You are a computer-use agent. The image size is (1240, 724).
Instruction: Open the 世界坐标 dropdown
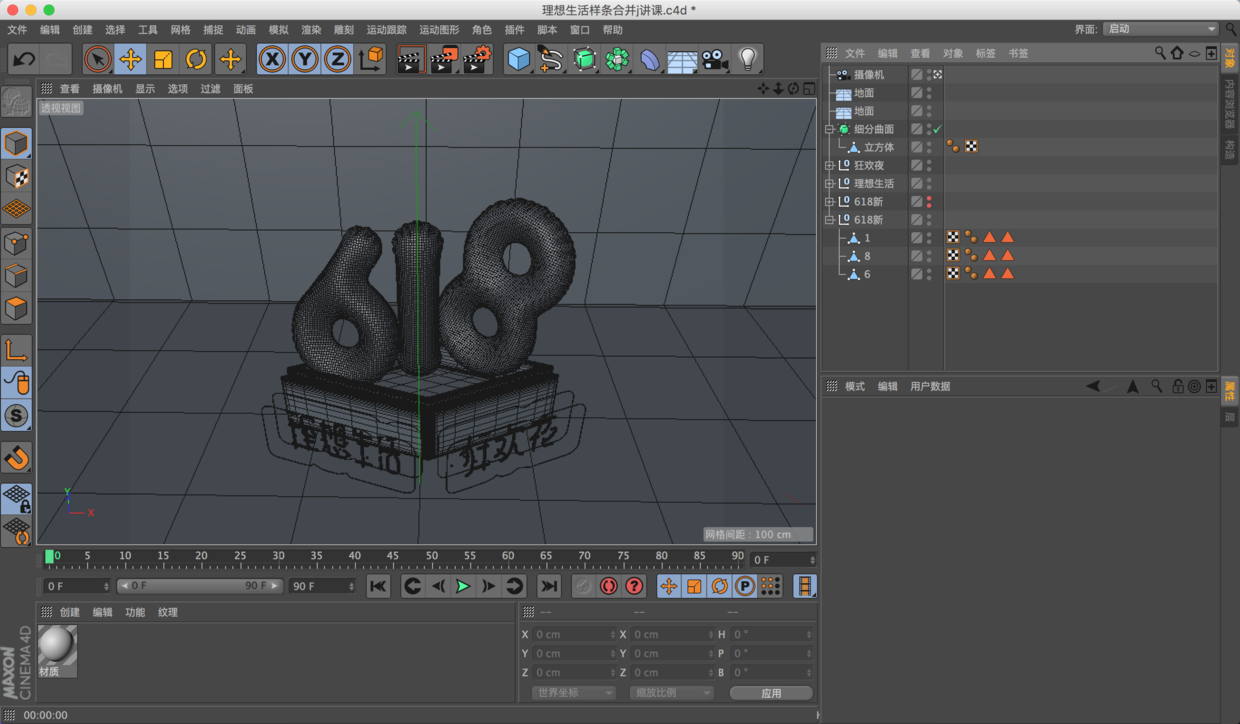573,692
